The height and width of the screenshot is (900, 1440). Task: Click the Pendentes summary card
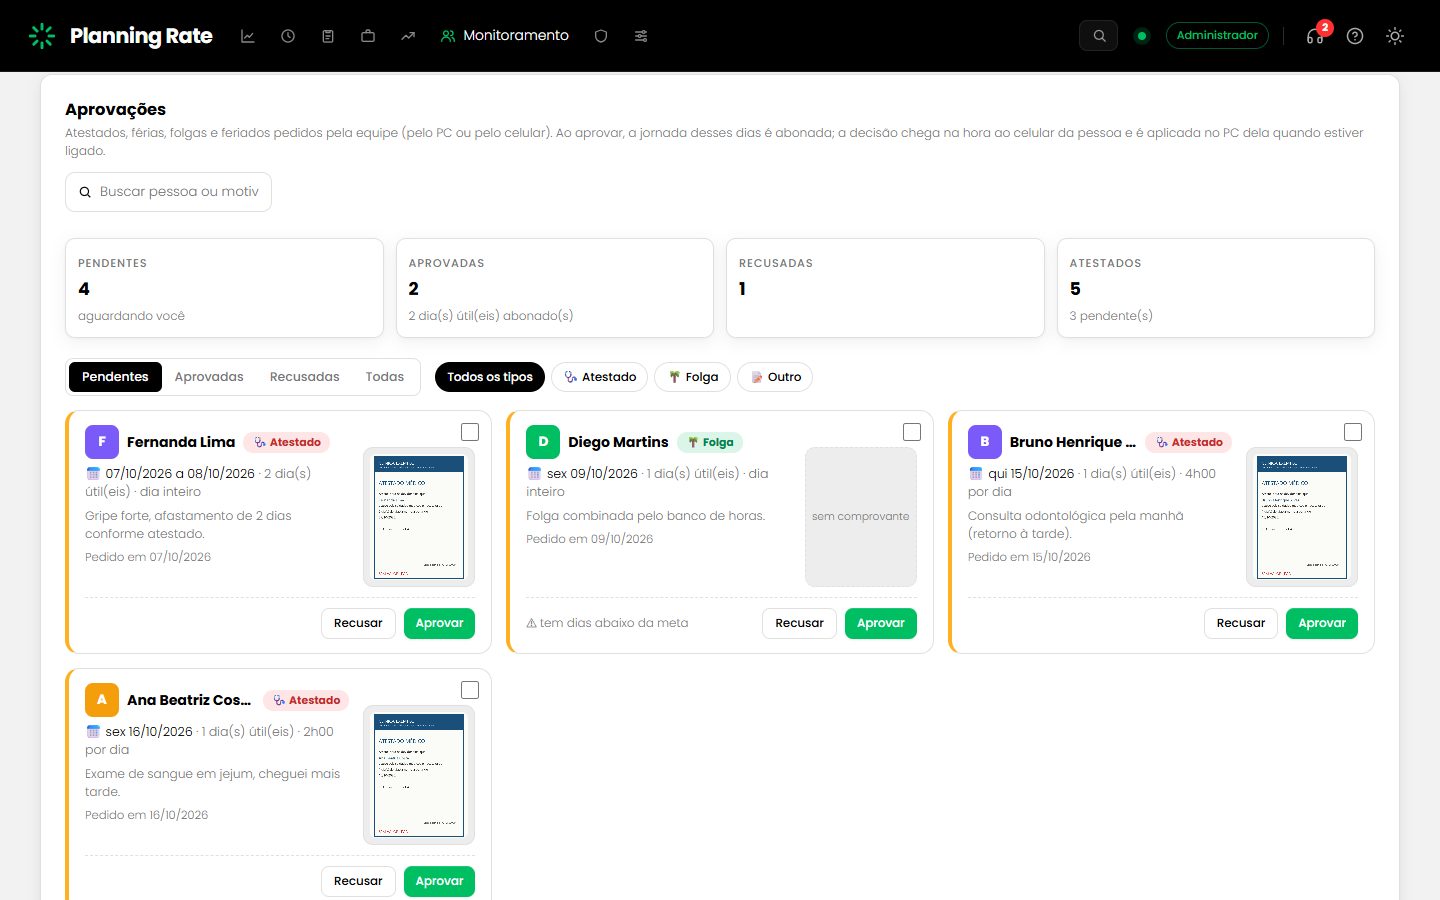pyautogui.click(x=224, y=288)
